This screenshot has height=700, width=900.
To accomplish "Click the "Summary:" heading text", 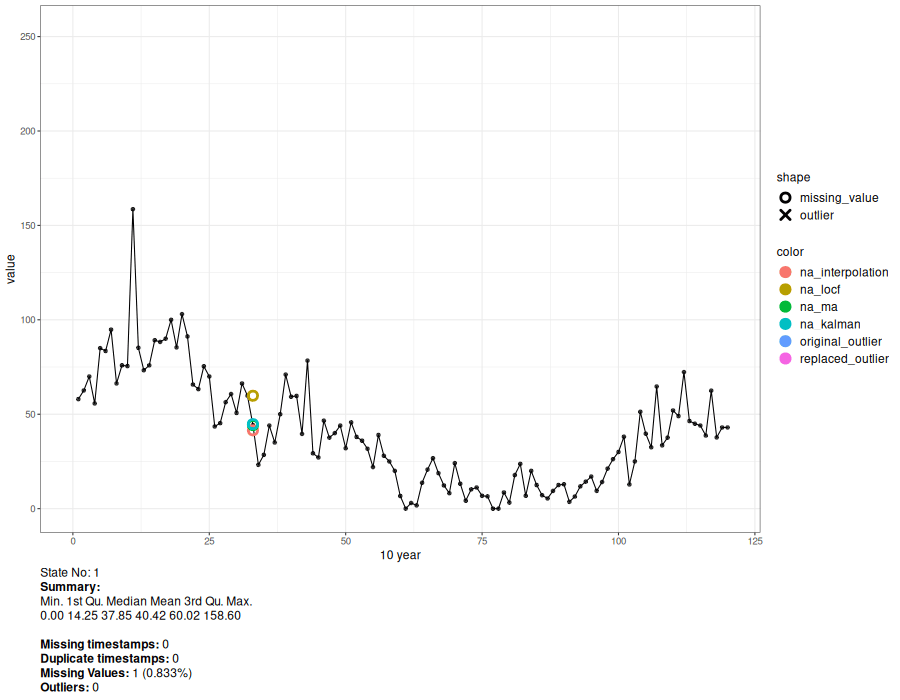I will (x=69, y=587).
